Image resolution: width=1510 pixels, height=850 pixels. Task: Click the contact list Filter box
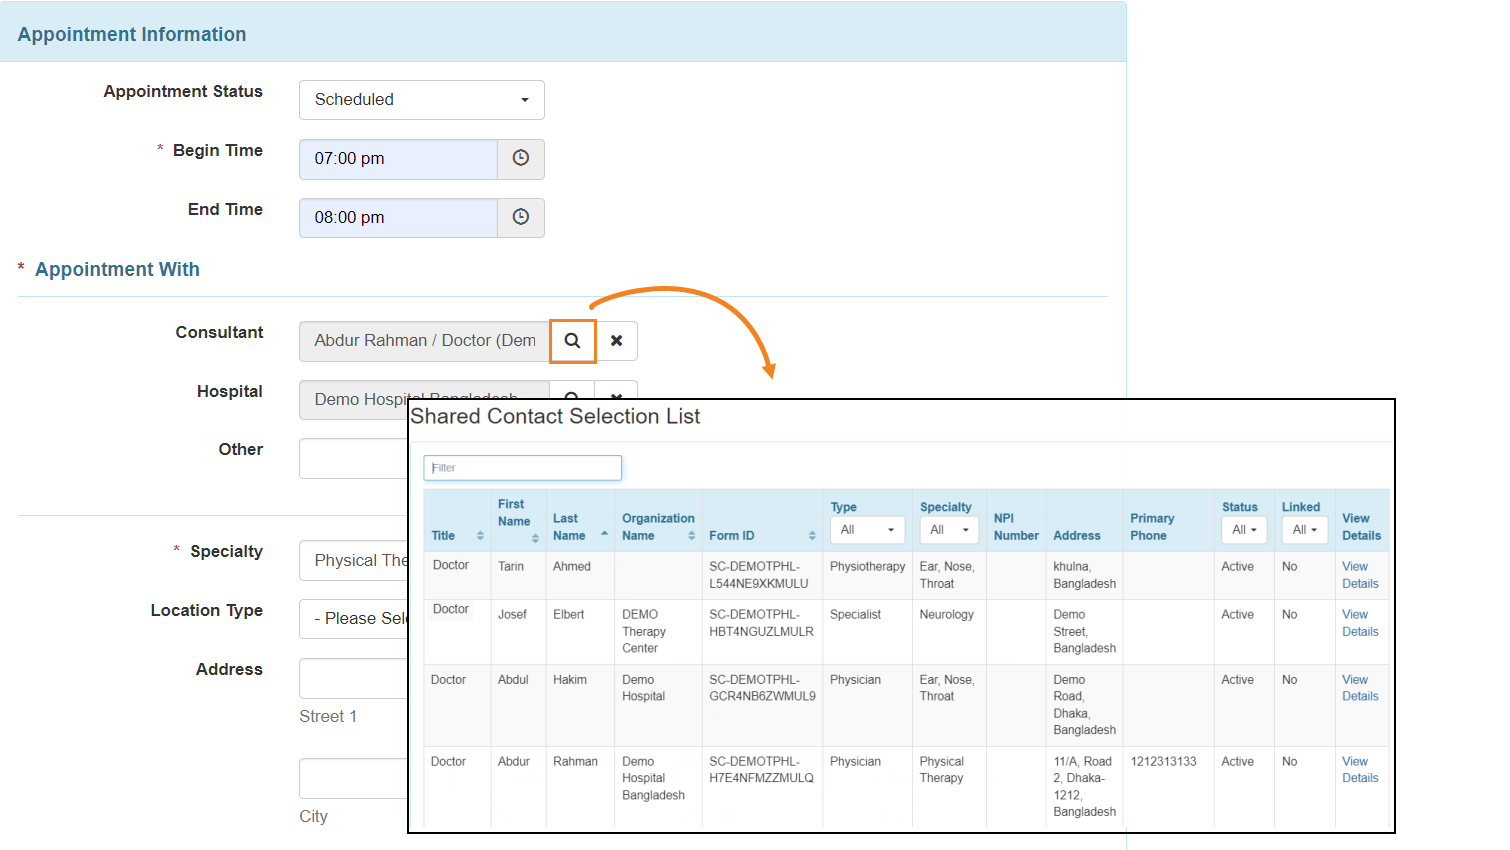523,468
